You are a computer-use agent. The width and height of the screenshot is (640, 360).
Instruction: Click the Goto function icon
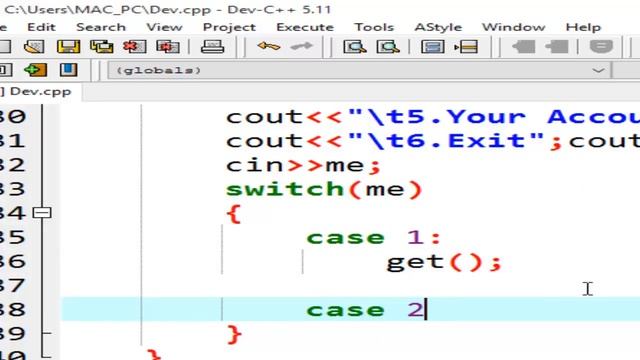pyautogui.click(x=433, y=47)
